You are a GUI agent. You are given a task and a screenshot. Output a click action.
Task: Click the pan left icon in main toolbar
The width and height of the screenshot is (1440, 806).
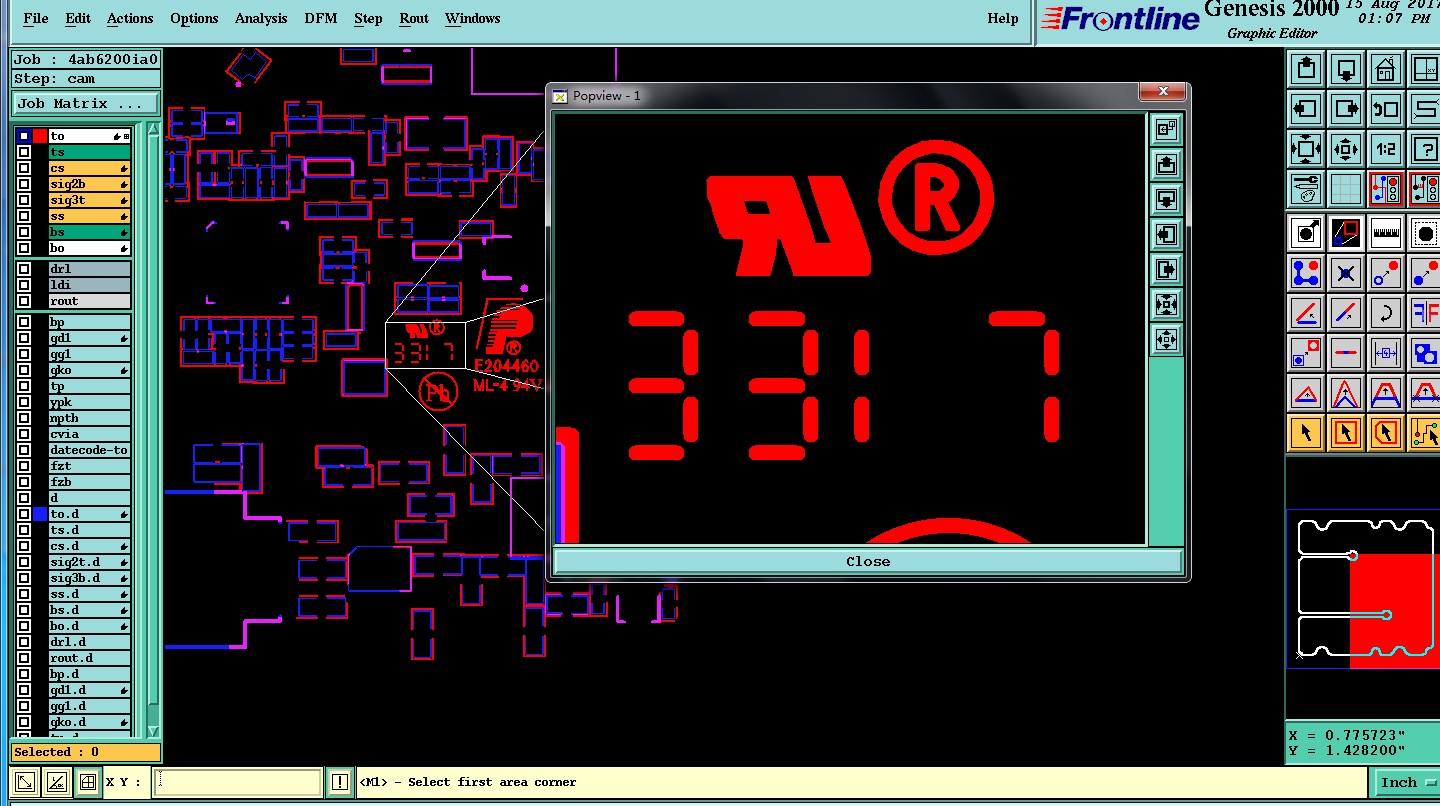click(x=1306, y=109)
